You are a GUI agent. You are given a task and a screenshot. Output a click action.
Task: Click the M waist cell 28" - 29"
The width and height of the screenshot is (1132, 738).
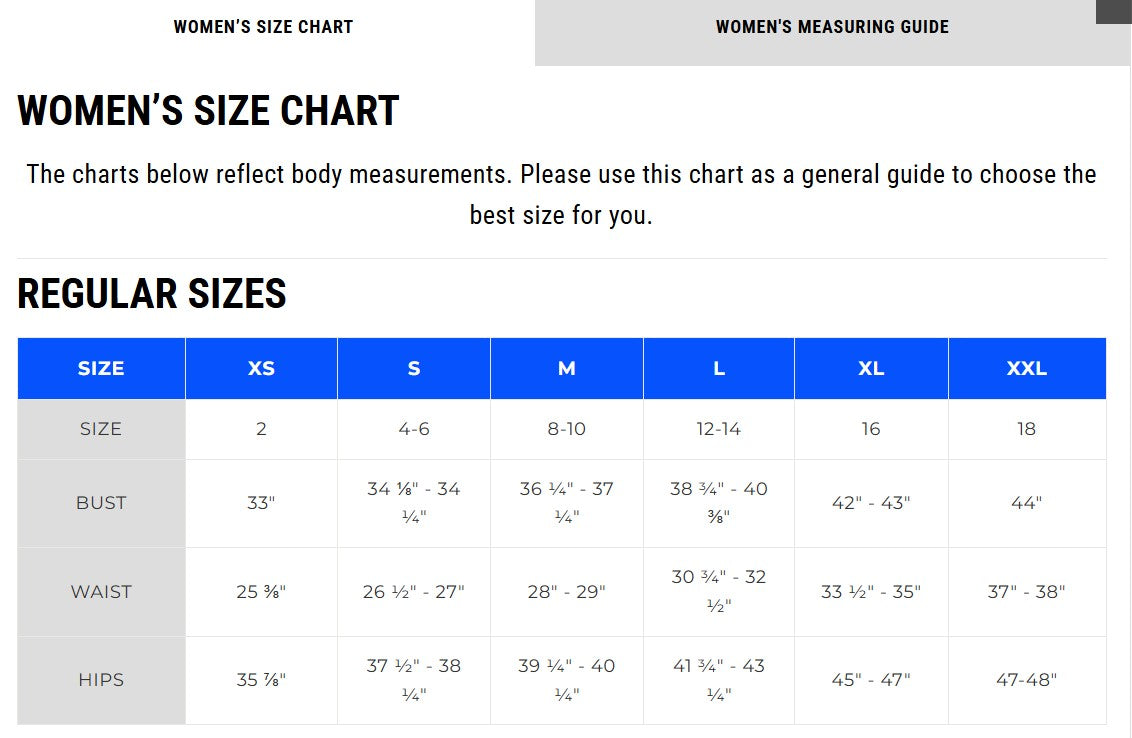click(566, 591)
